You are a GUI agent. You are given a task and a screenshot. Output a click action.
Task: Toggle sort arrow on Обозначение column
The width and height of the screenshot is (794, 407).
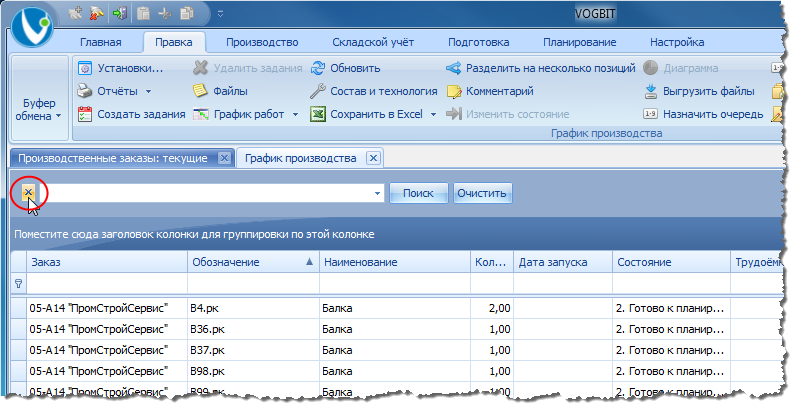[x=309, y=262]
